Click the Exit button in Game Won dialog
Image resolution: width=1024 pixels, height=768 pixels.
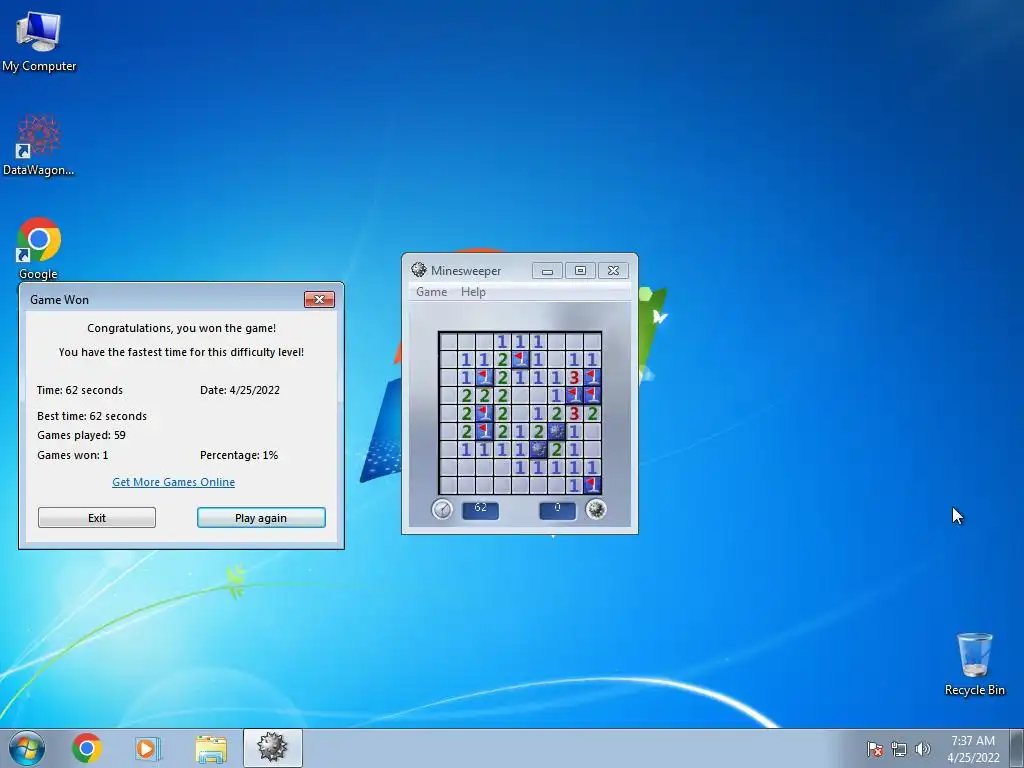97,518
